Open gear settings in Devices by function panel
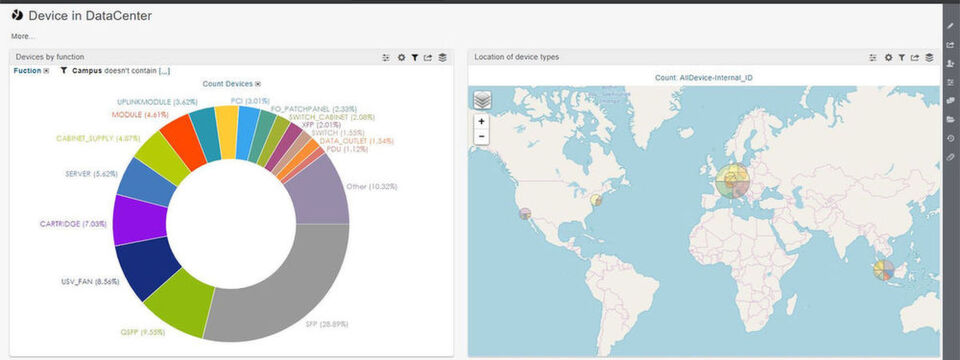The height and width of the screenshot is (360, 960). point(401,58)
